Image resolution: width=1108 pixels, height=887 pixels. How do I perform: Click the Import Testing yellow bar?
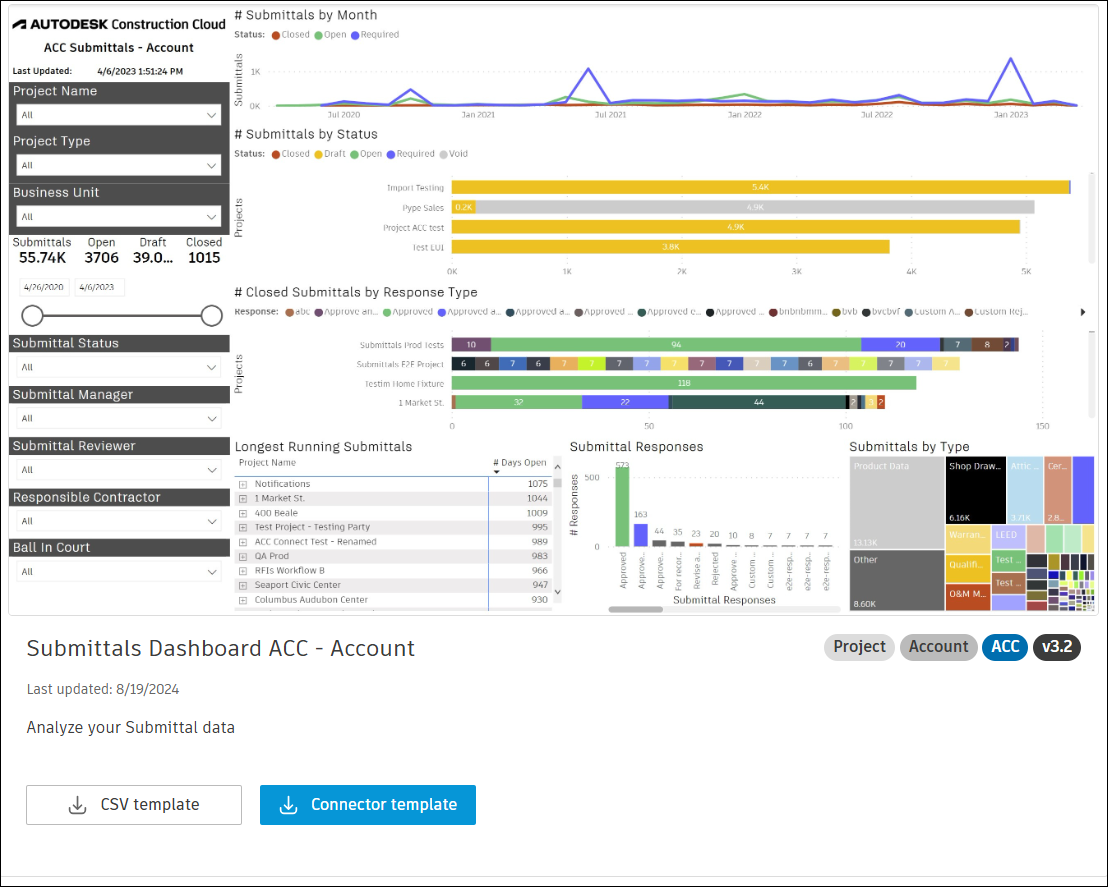(760, 187)
